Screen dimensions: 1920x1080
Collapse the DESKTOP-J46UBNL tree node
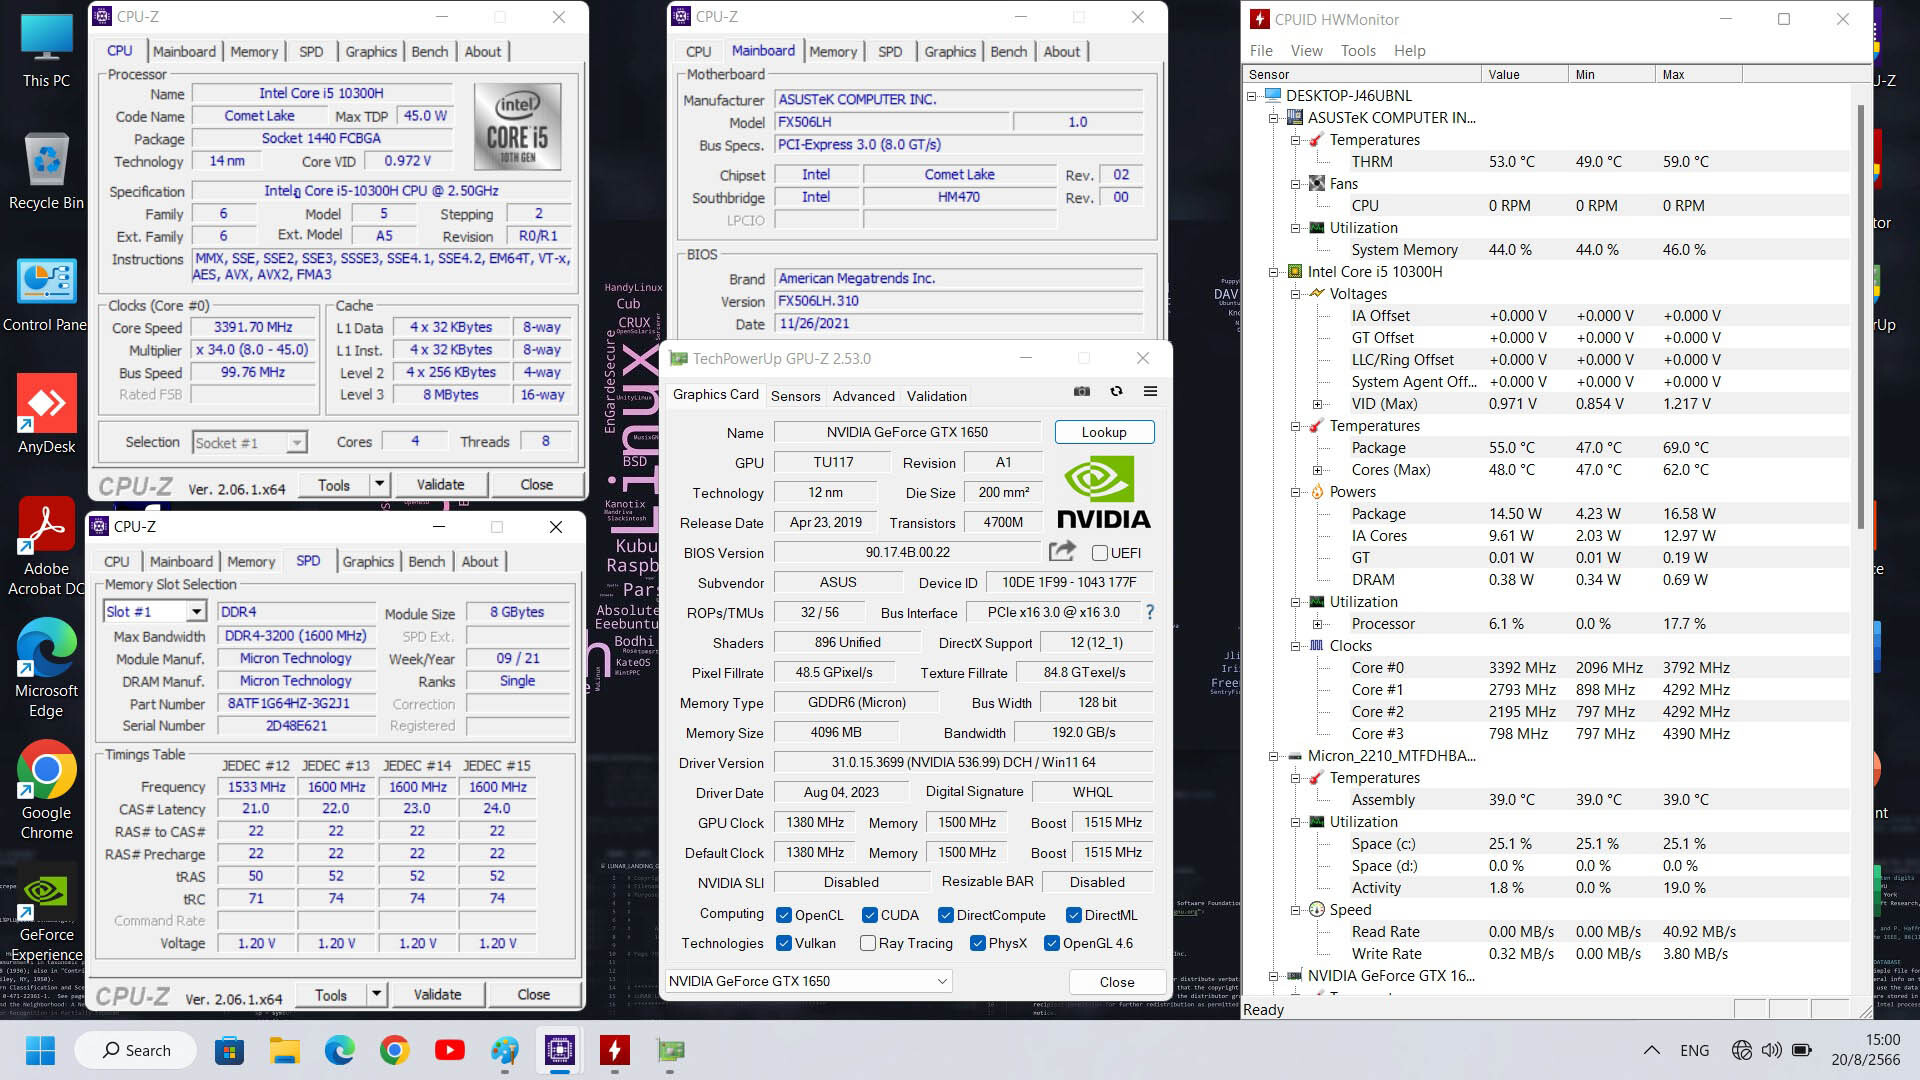(x=1251, y=96)
